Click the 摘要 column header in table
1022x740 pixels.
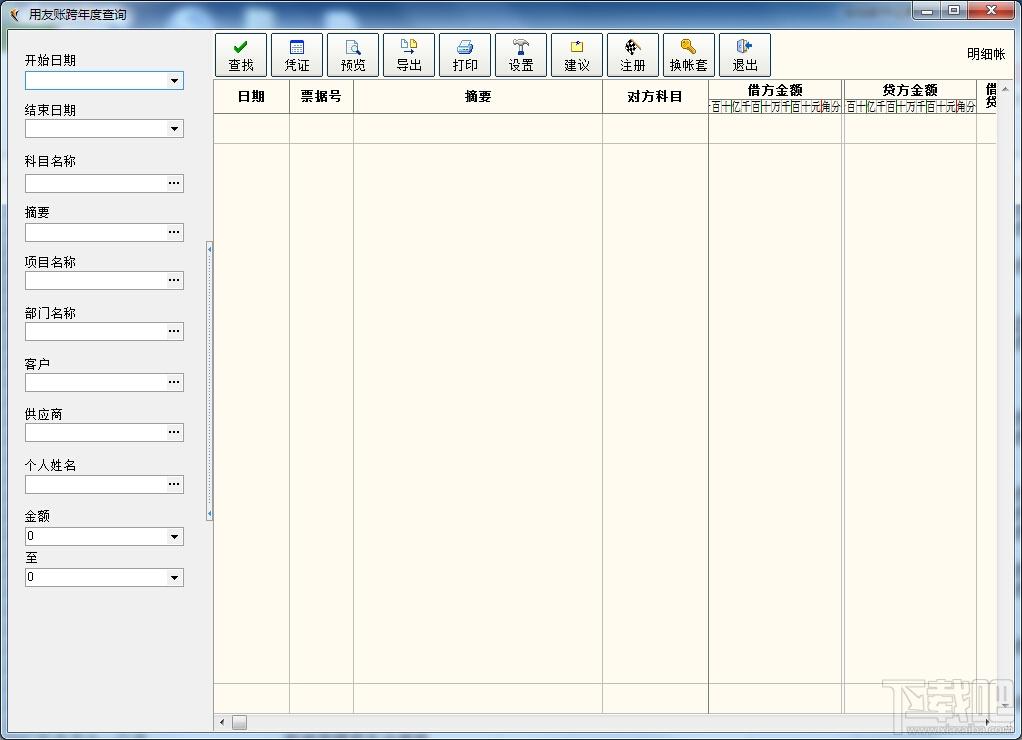478,96
